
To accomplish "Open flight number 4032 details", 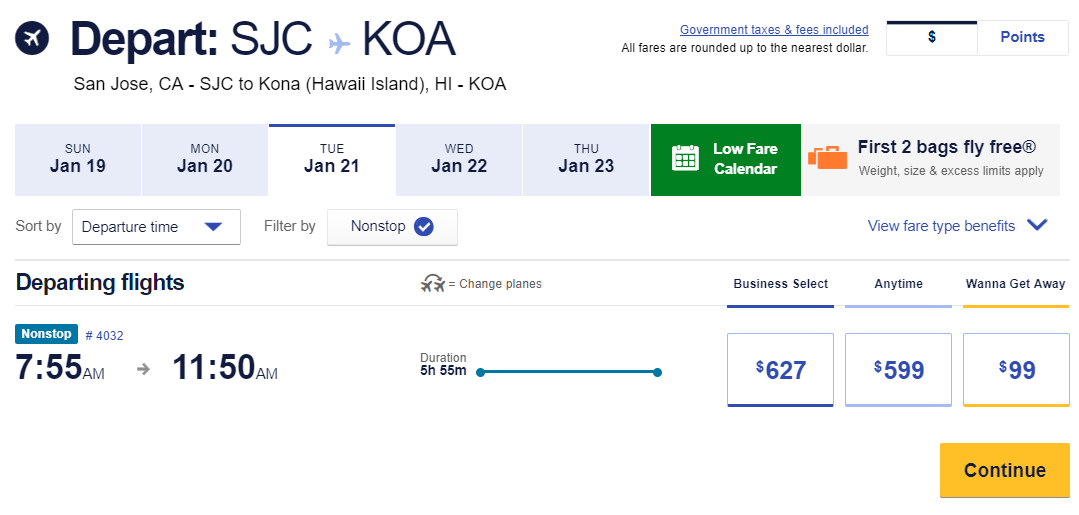I will [104, 335].
